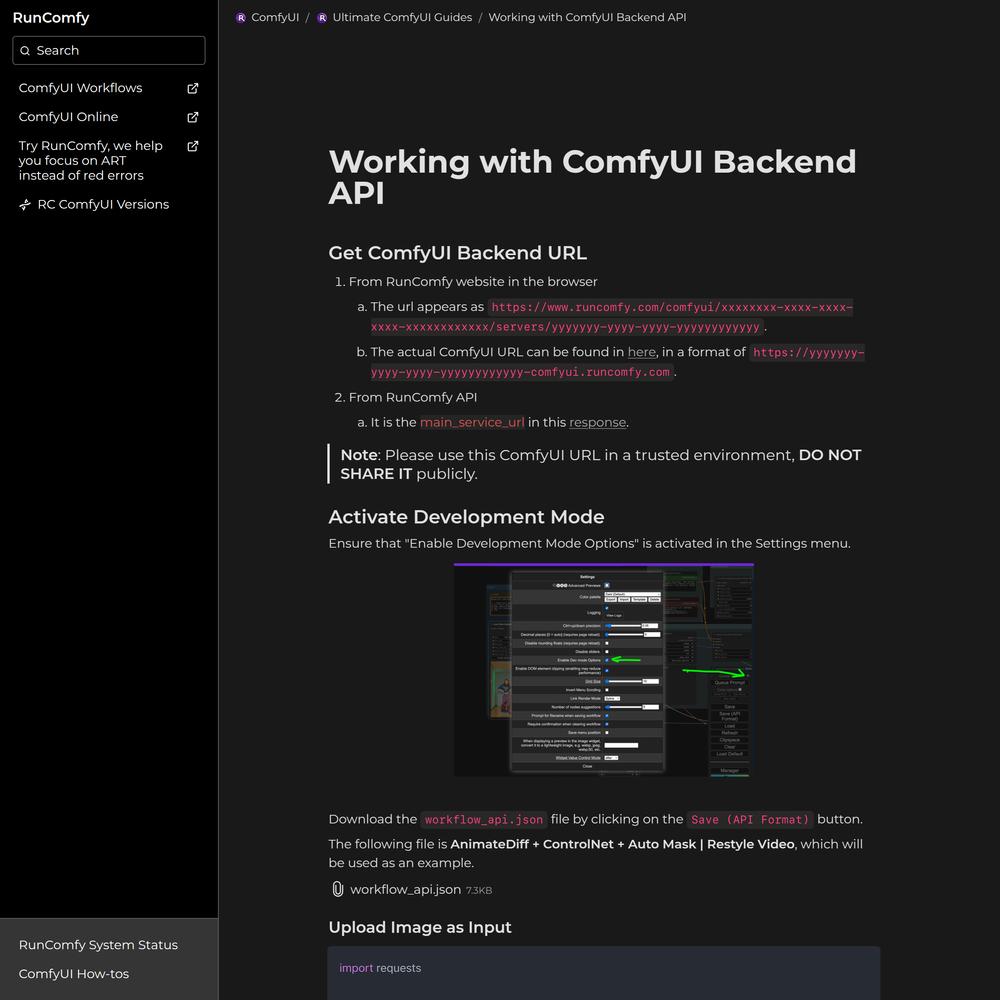Click the external-link icon beside ComfyUI Workflows
This screenshot has height=1000, width=1000.
(193, 88)
